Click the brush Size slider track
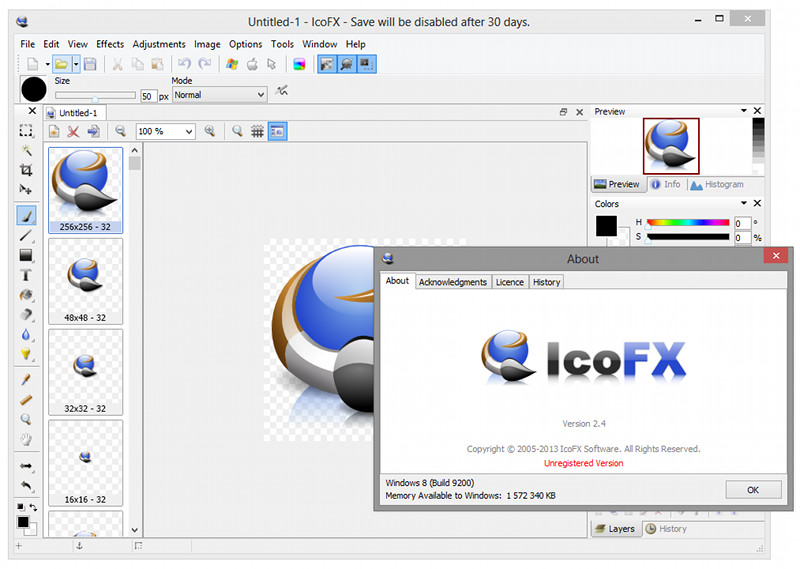 95,95
